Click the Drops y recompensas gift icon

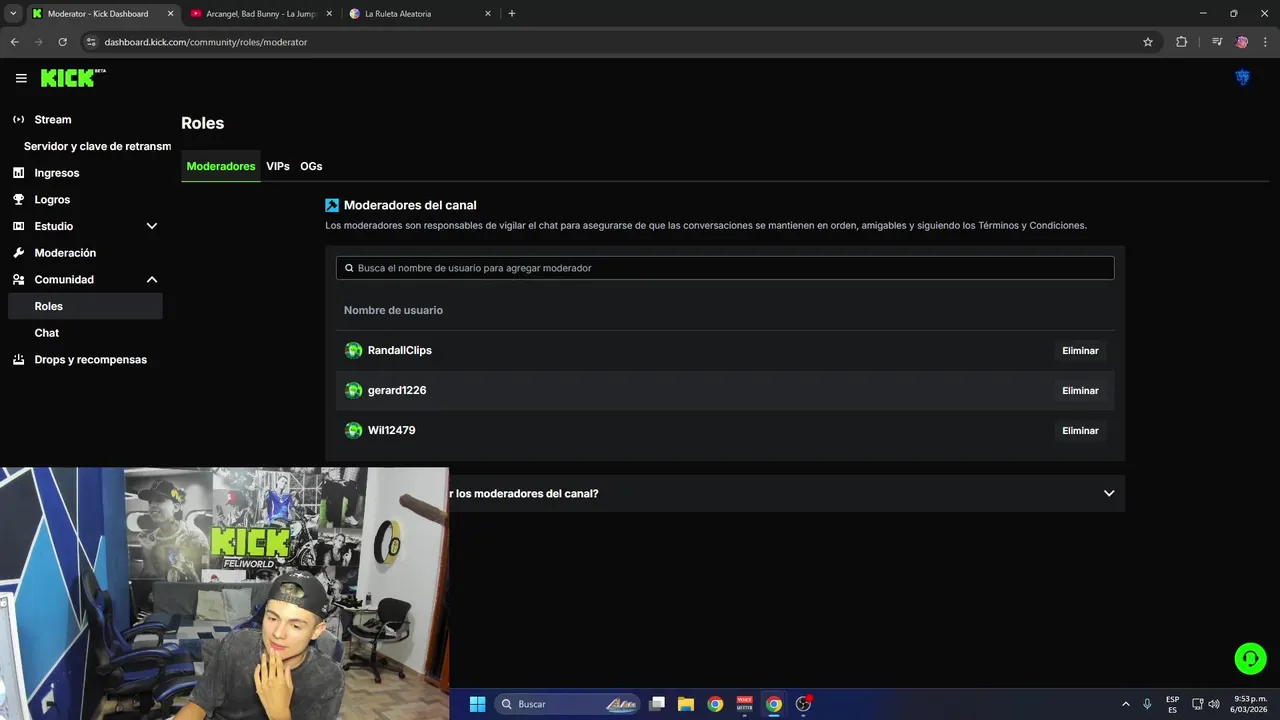pyautogui.click(x=18, y=360)
